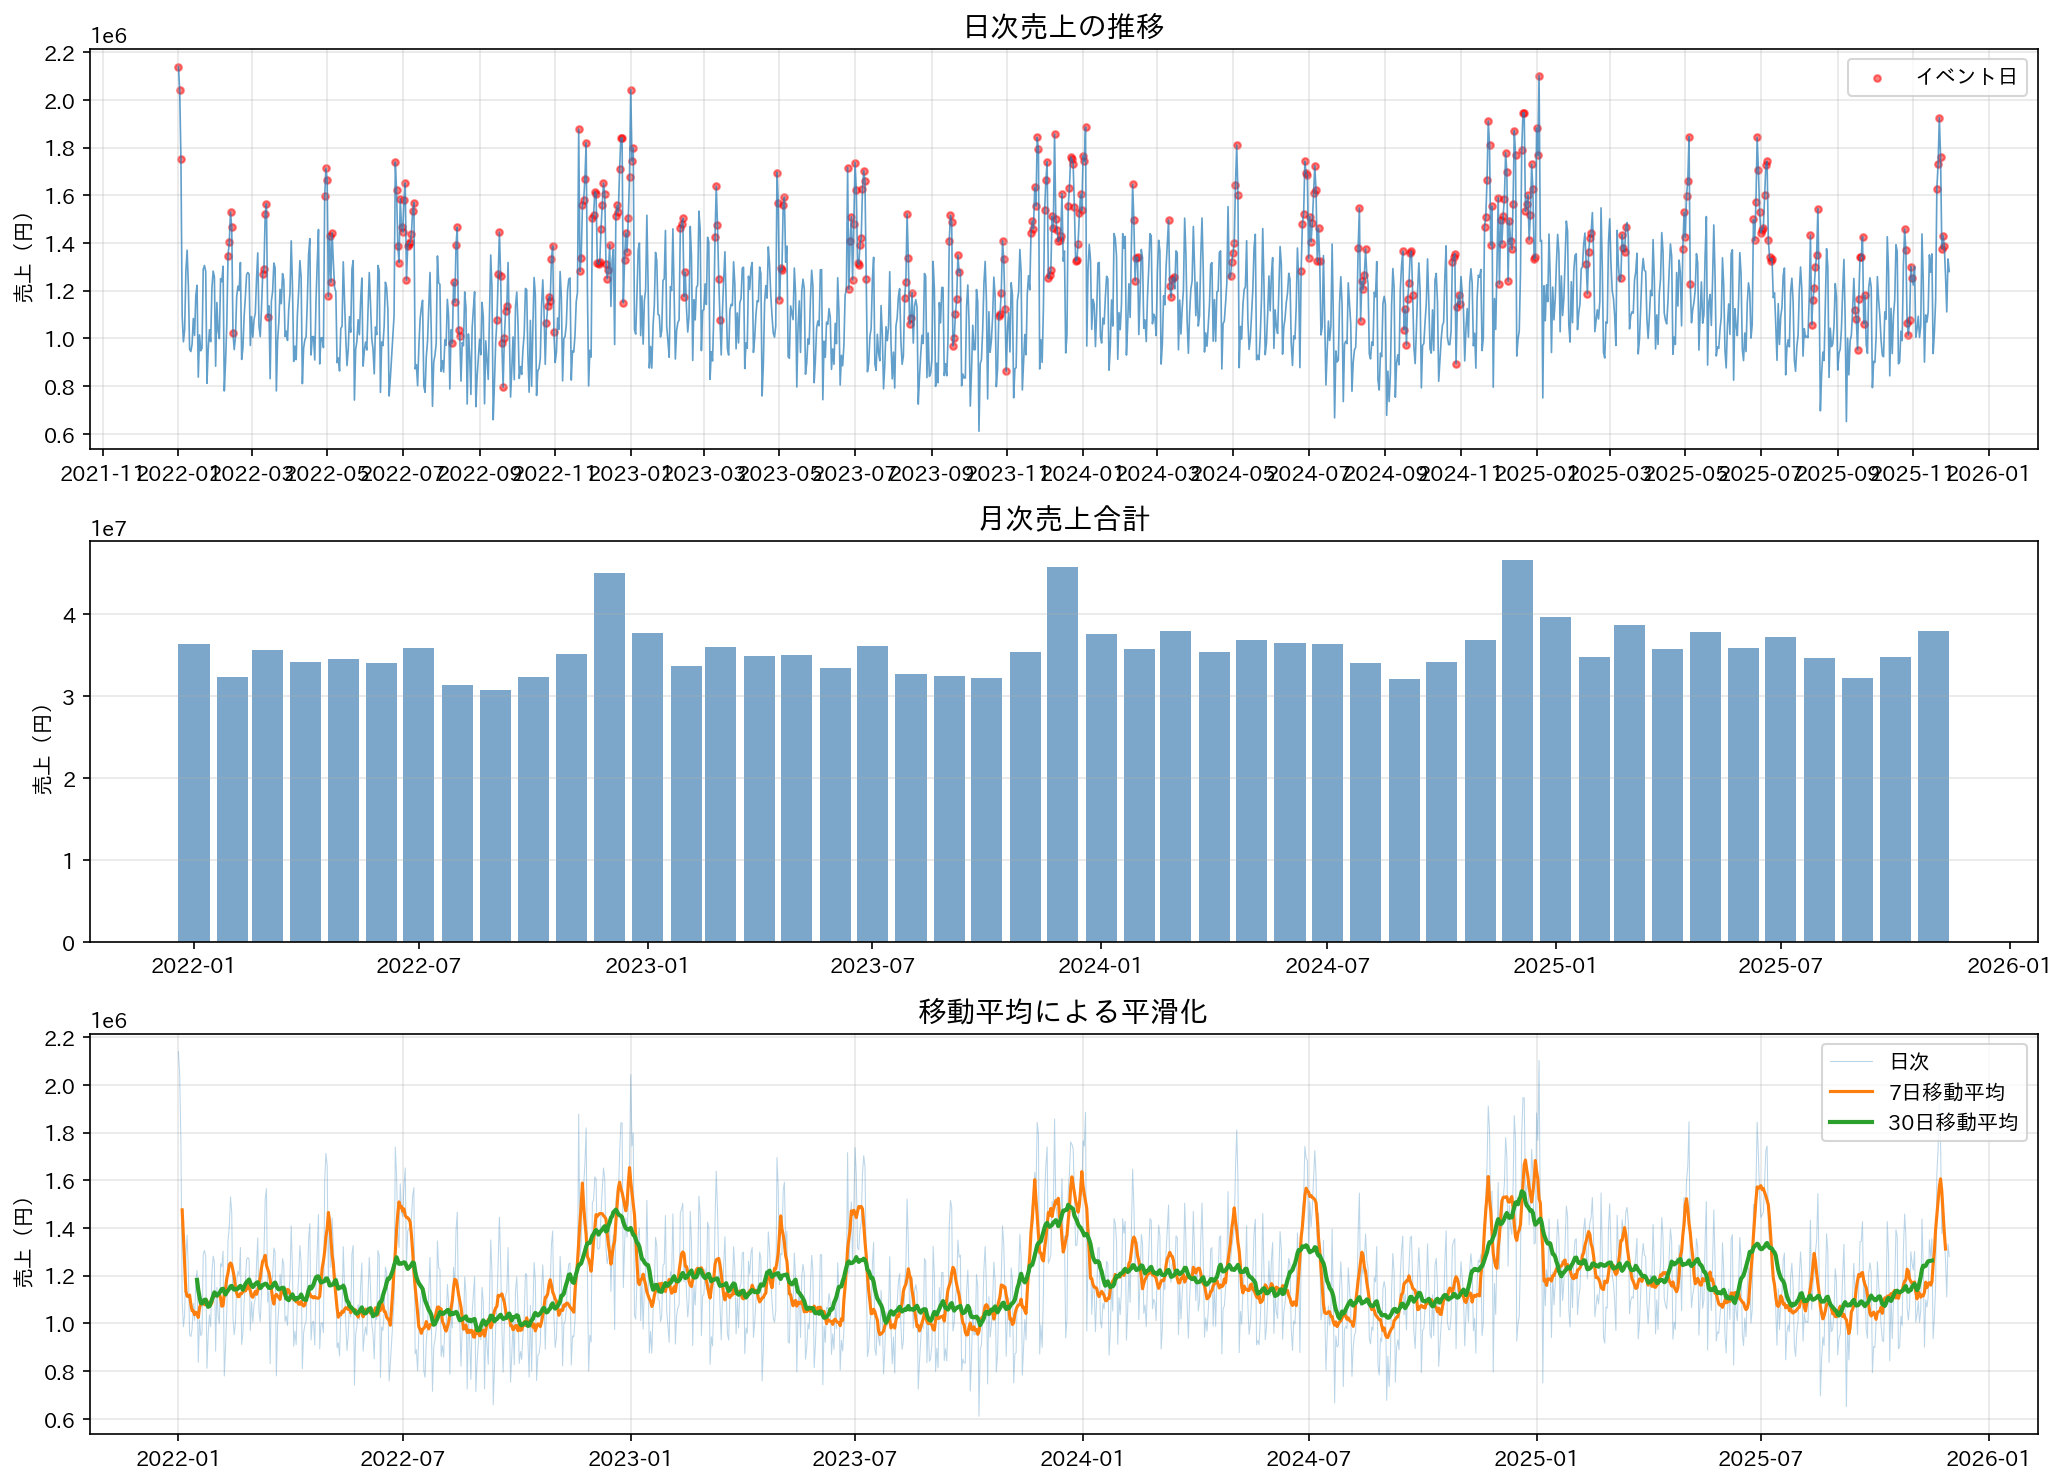
Task: Click the イベント日 legend label text
Action: (x=1965, y=77)
